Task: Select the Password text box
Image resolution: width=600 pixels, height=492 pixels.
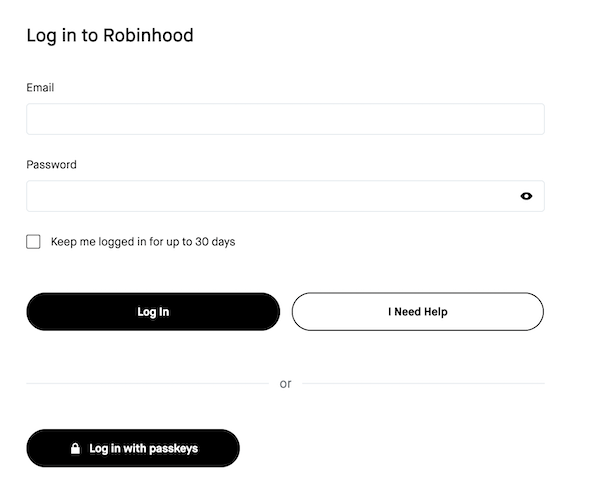Action: pos(270,196)
